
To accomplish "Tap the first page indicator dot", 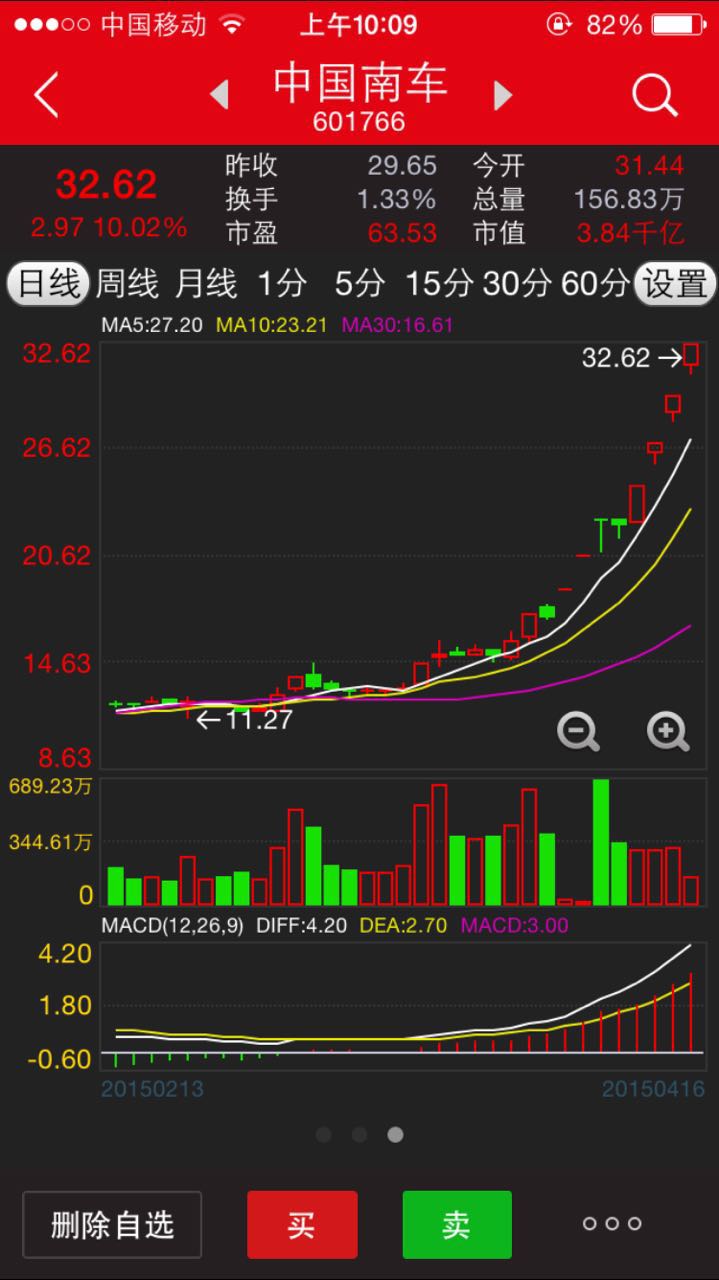I will coord(323,1134).
